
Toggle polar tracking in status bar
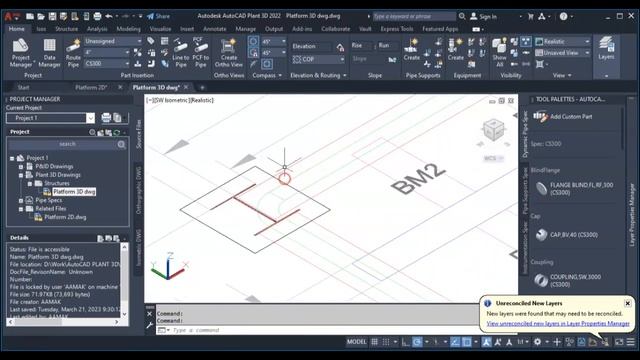click(x=417, y=342)
